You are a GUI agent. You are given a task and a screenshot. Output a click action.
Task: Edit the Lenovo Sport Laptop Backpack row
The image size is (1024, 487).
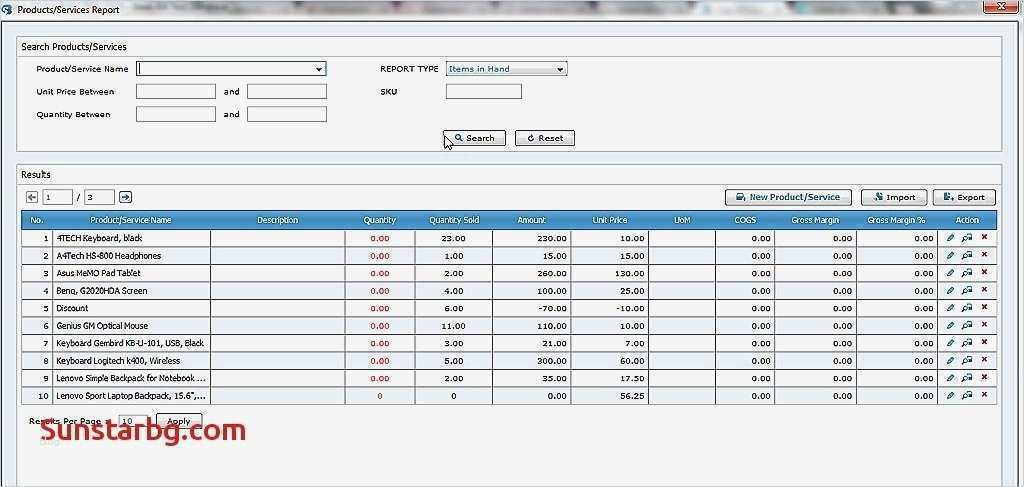click(x=950, y=396)
